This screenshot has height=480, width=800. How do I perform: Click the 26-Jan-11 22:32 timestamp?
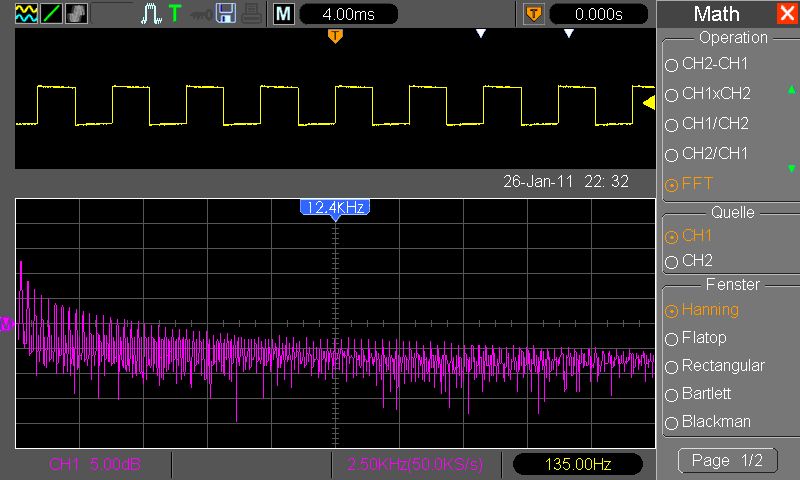tap(566, 181)
